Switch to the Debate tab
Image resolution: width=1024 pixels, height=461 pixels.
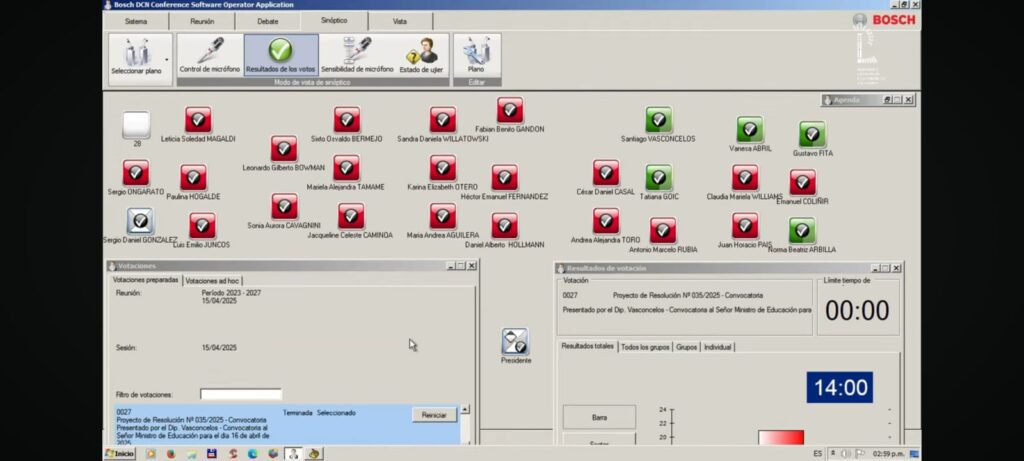(268, 21)
